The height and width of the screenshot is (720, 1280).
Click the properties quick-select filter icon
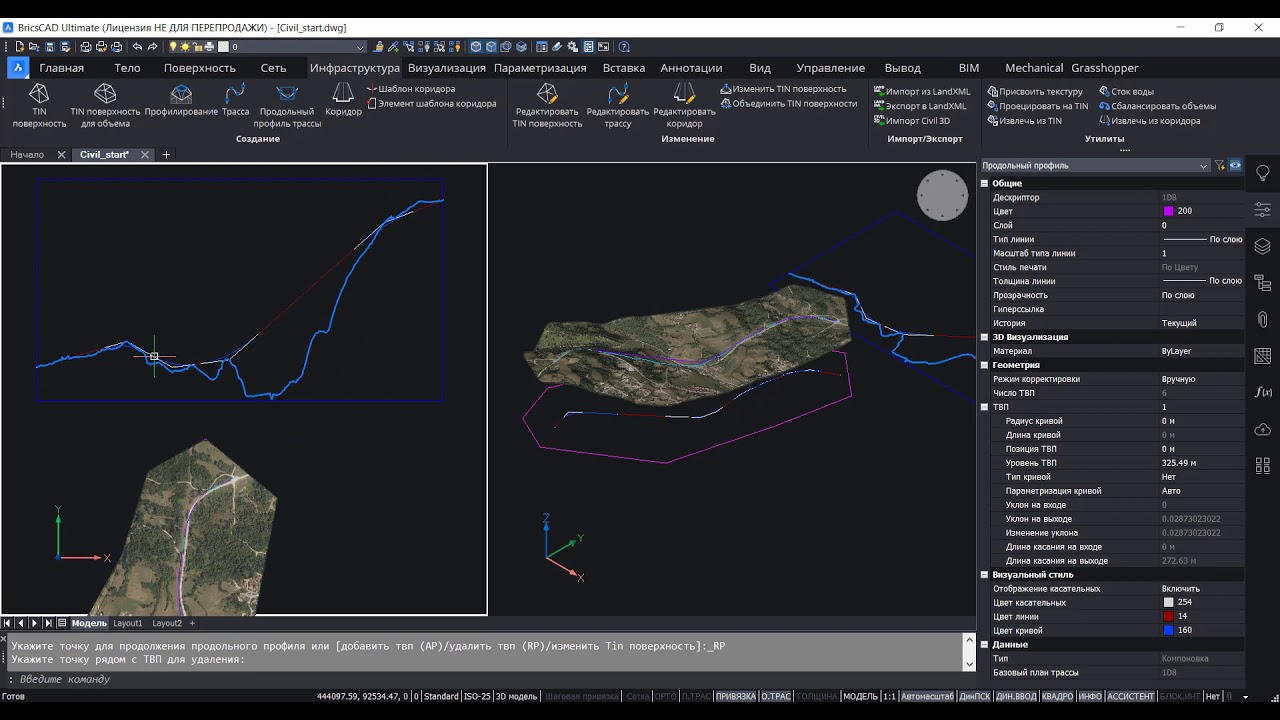click(x=1220, y=166)
